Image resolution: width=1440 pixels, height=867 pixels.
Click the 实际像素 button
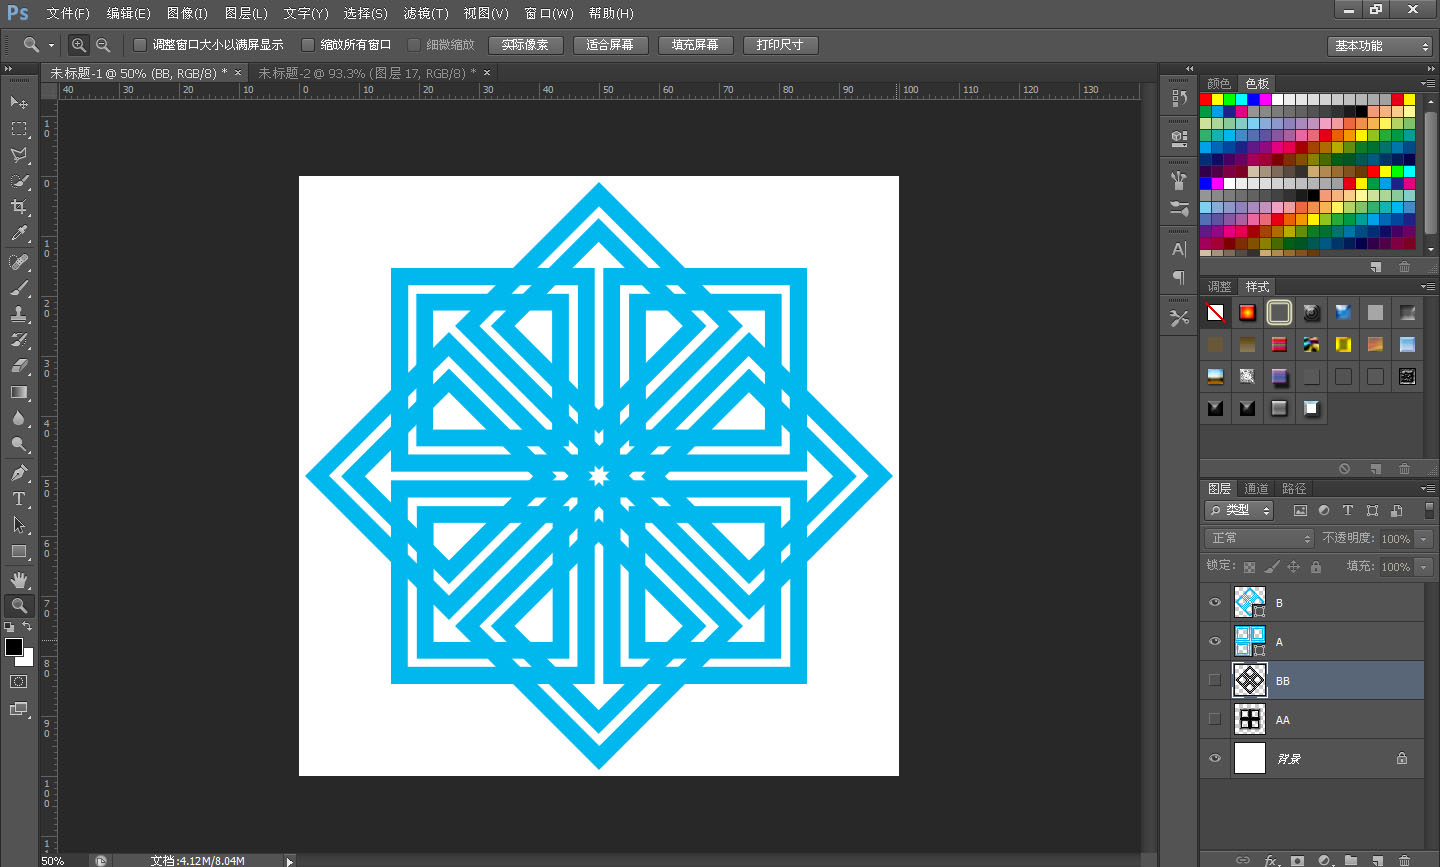point(525,45)
